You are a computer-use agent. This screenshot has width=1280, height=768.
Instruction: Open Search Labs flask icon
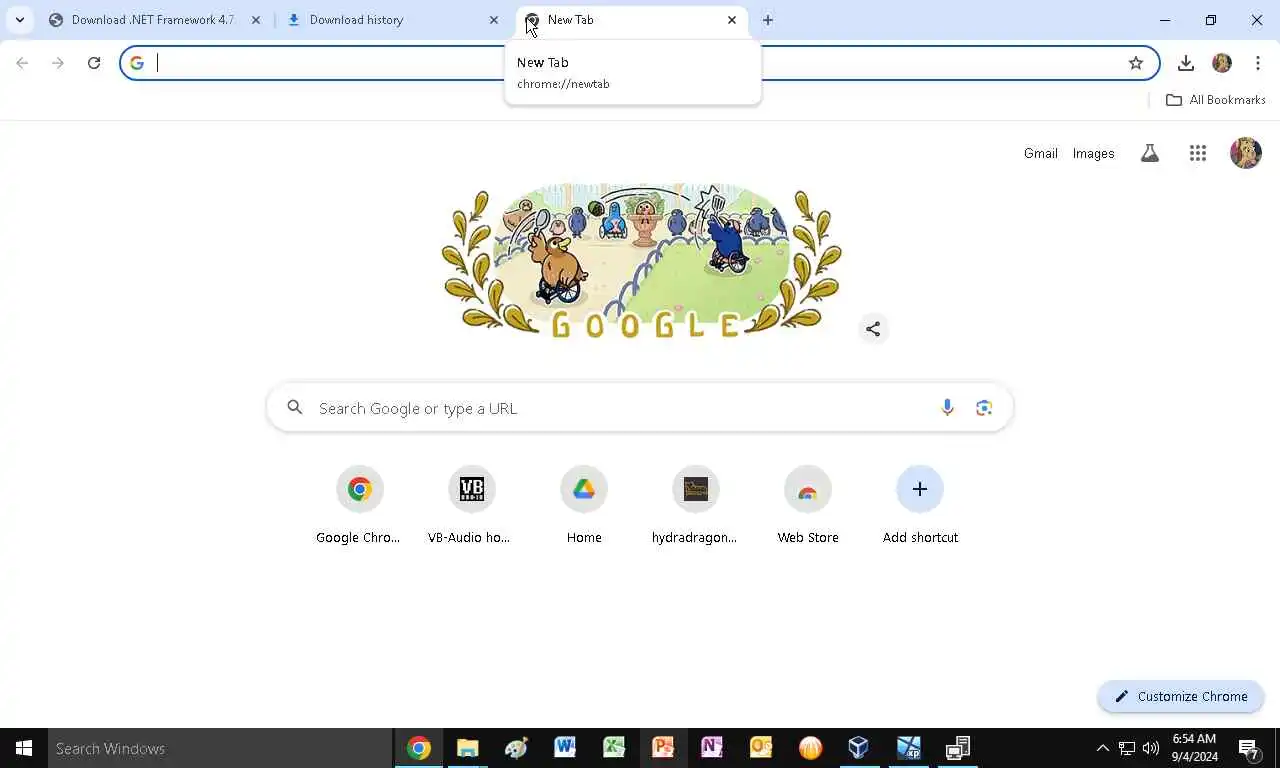[x=1150, y=153]
